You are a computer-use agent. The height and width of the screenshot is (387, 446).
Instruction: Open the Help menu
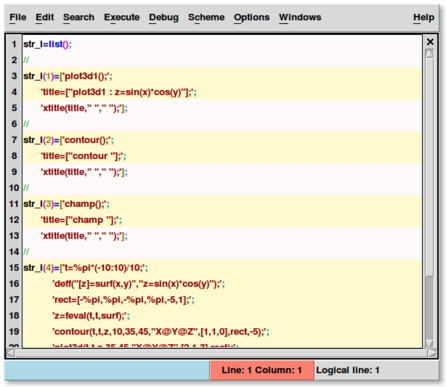tap(424, 17)
